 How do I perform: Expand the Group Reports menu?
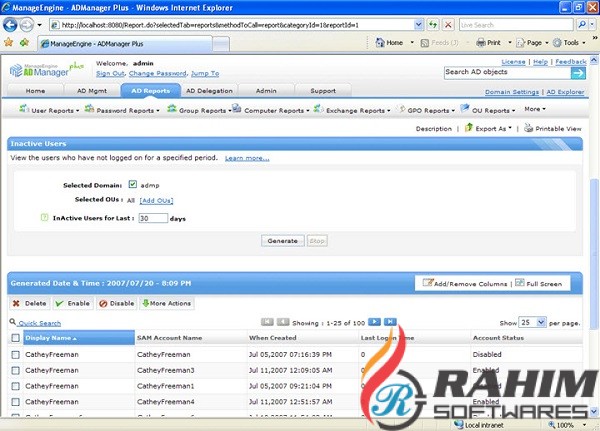point(199,110)
